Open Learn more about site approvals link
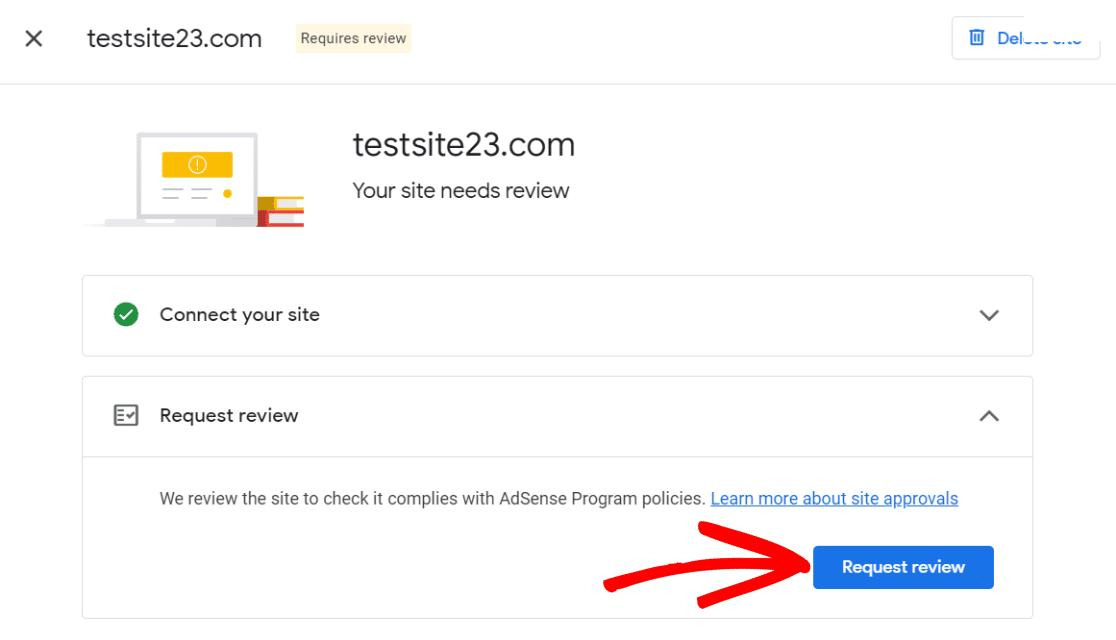The width and height of the screenshot is (1116, 640). pyautogui.click(x=834, y=498)
